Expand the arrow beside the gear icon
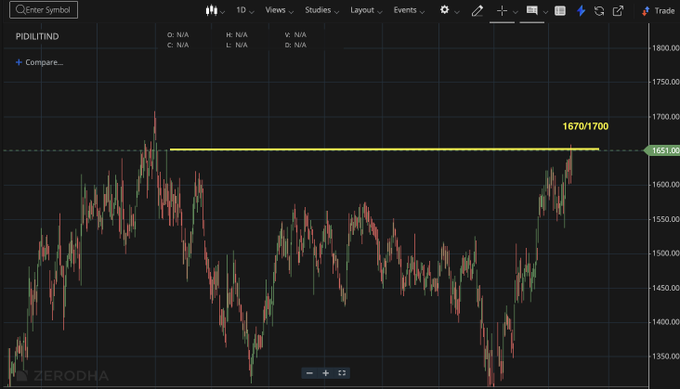Screen dimensions: 680x389 [x=457, y=12]
